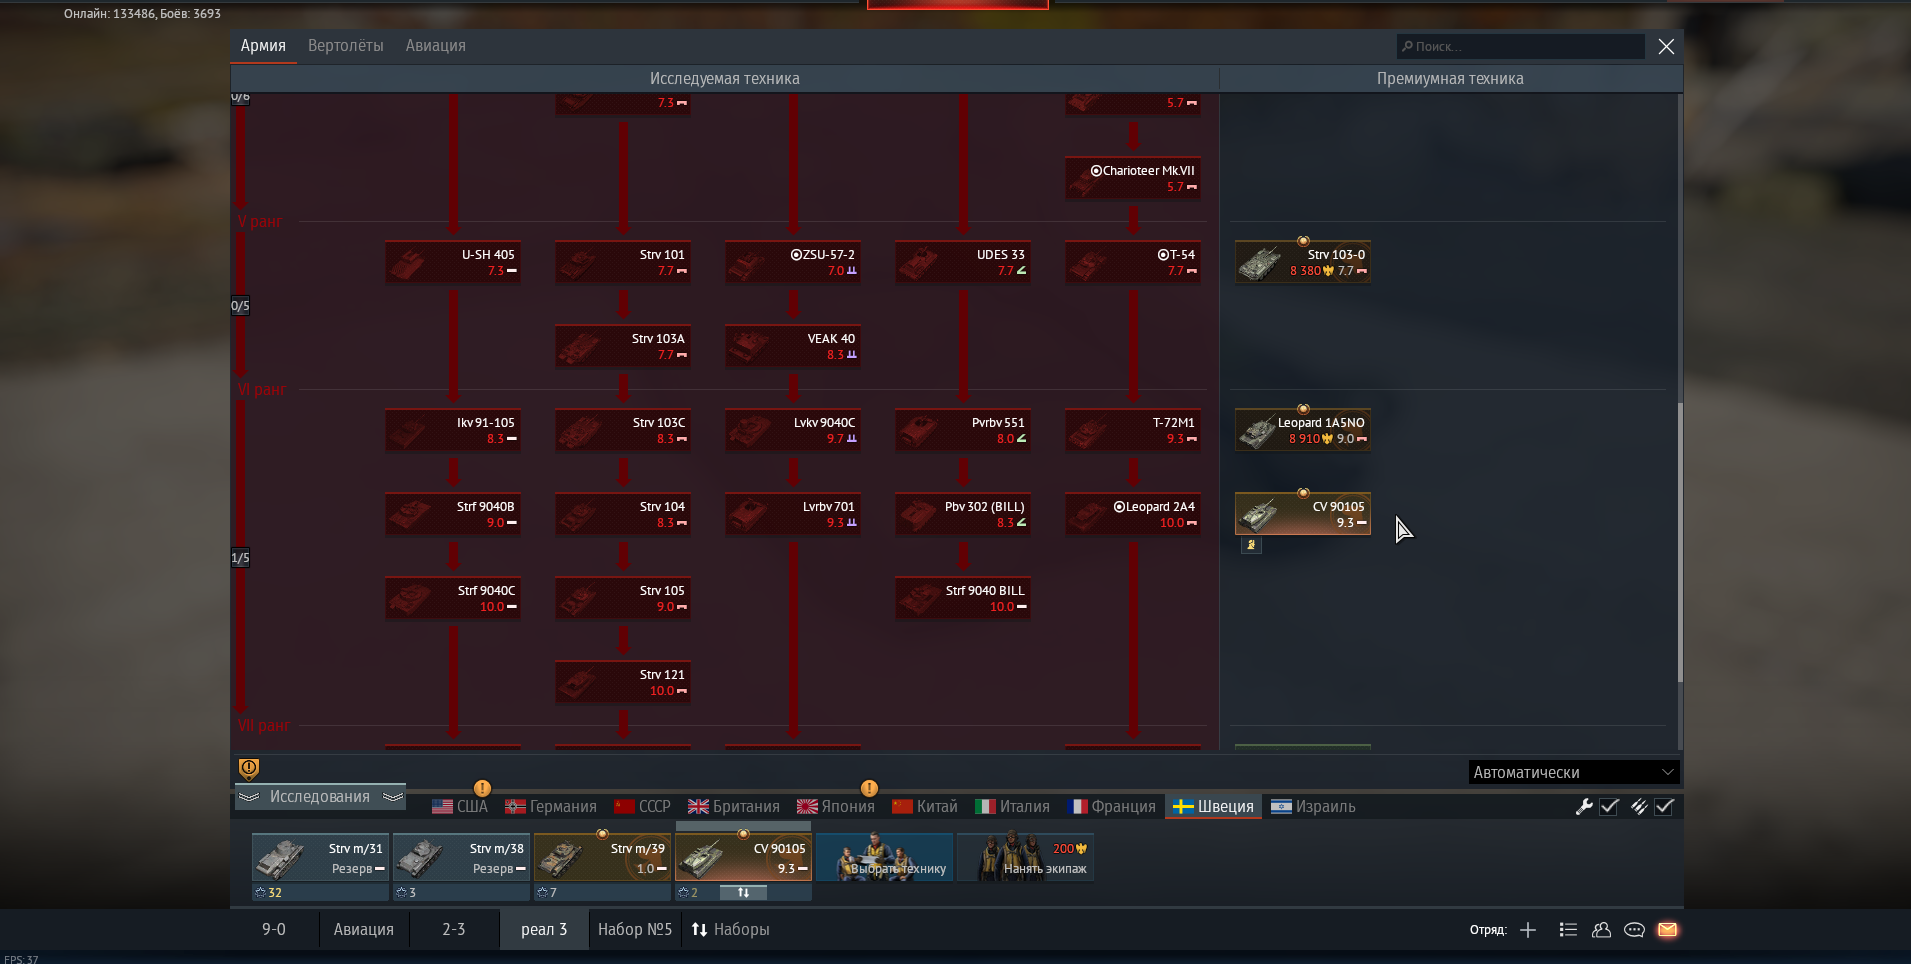Viewport: 1911px width, 964px height.
Task: Select Strv m/31 crew slot
Action: 320,858
